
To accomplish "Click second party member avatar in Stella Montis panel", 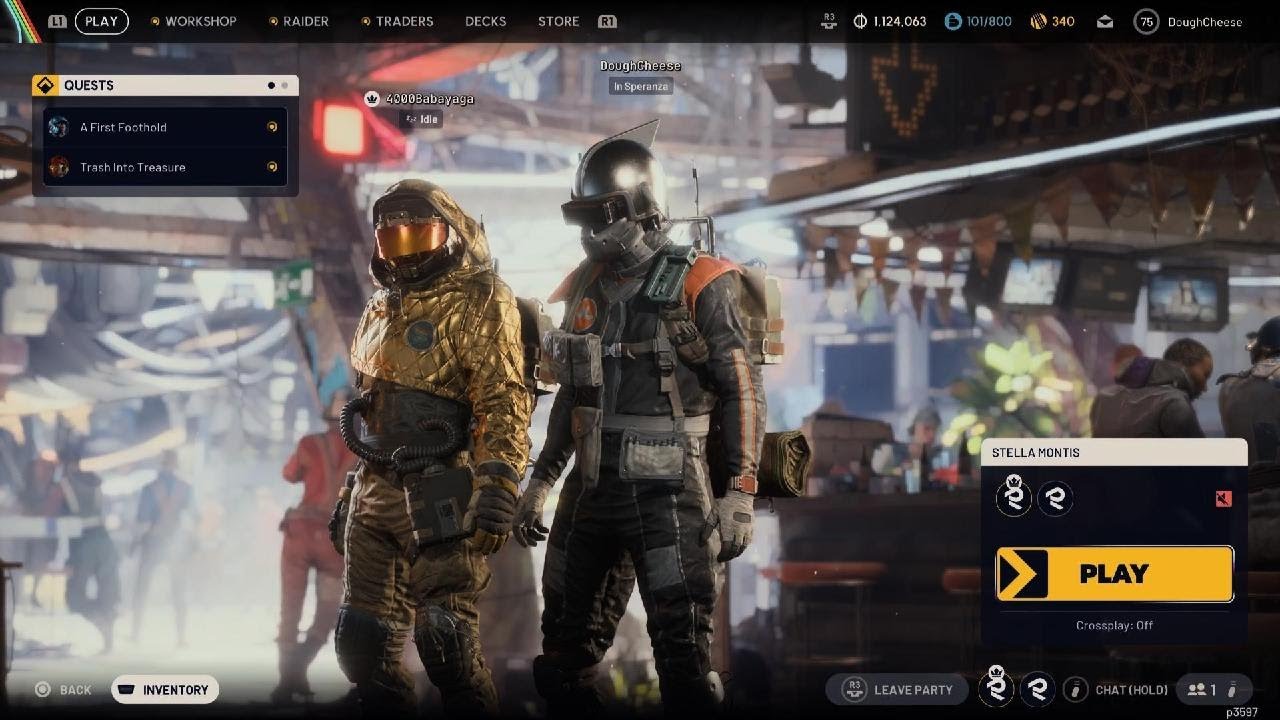I will coord(1055,498).
